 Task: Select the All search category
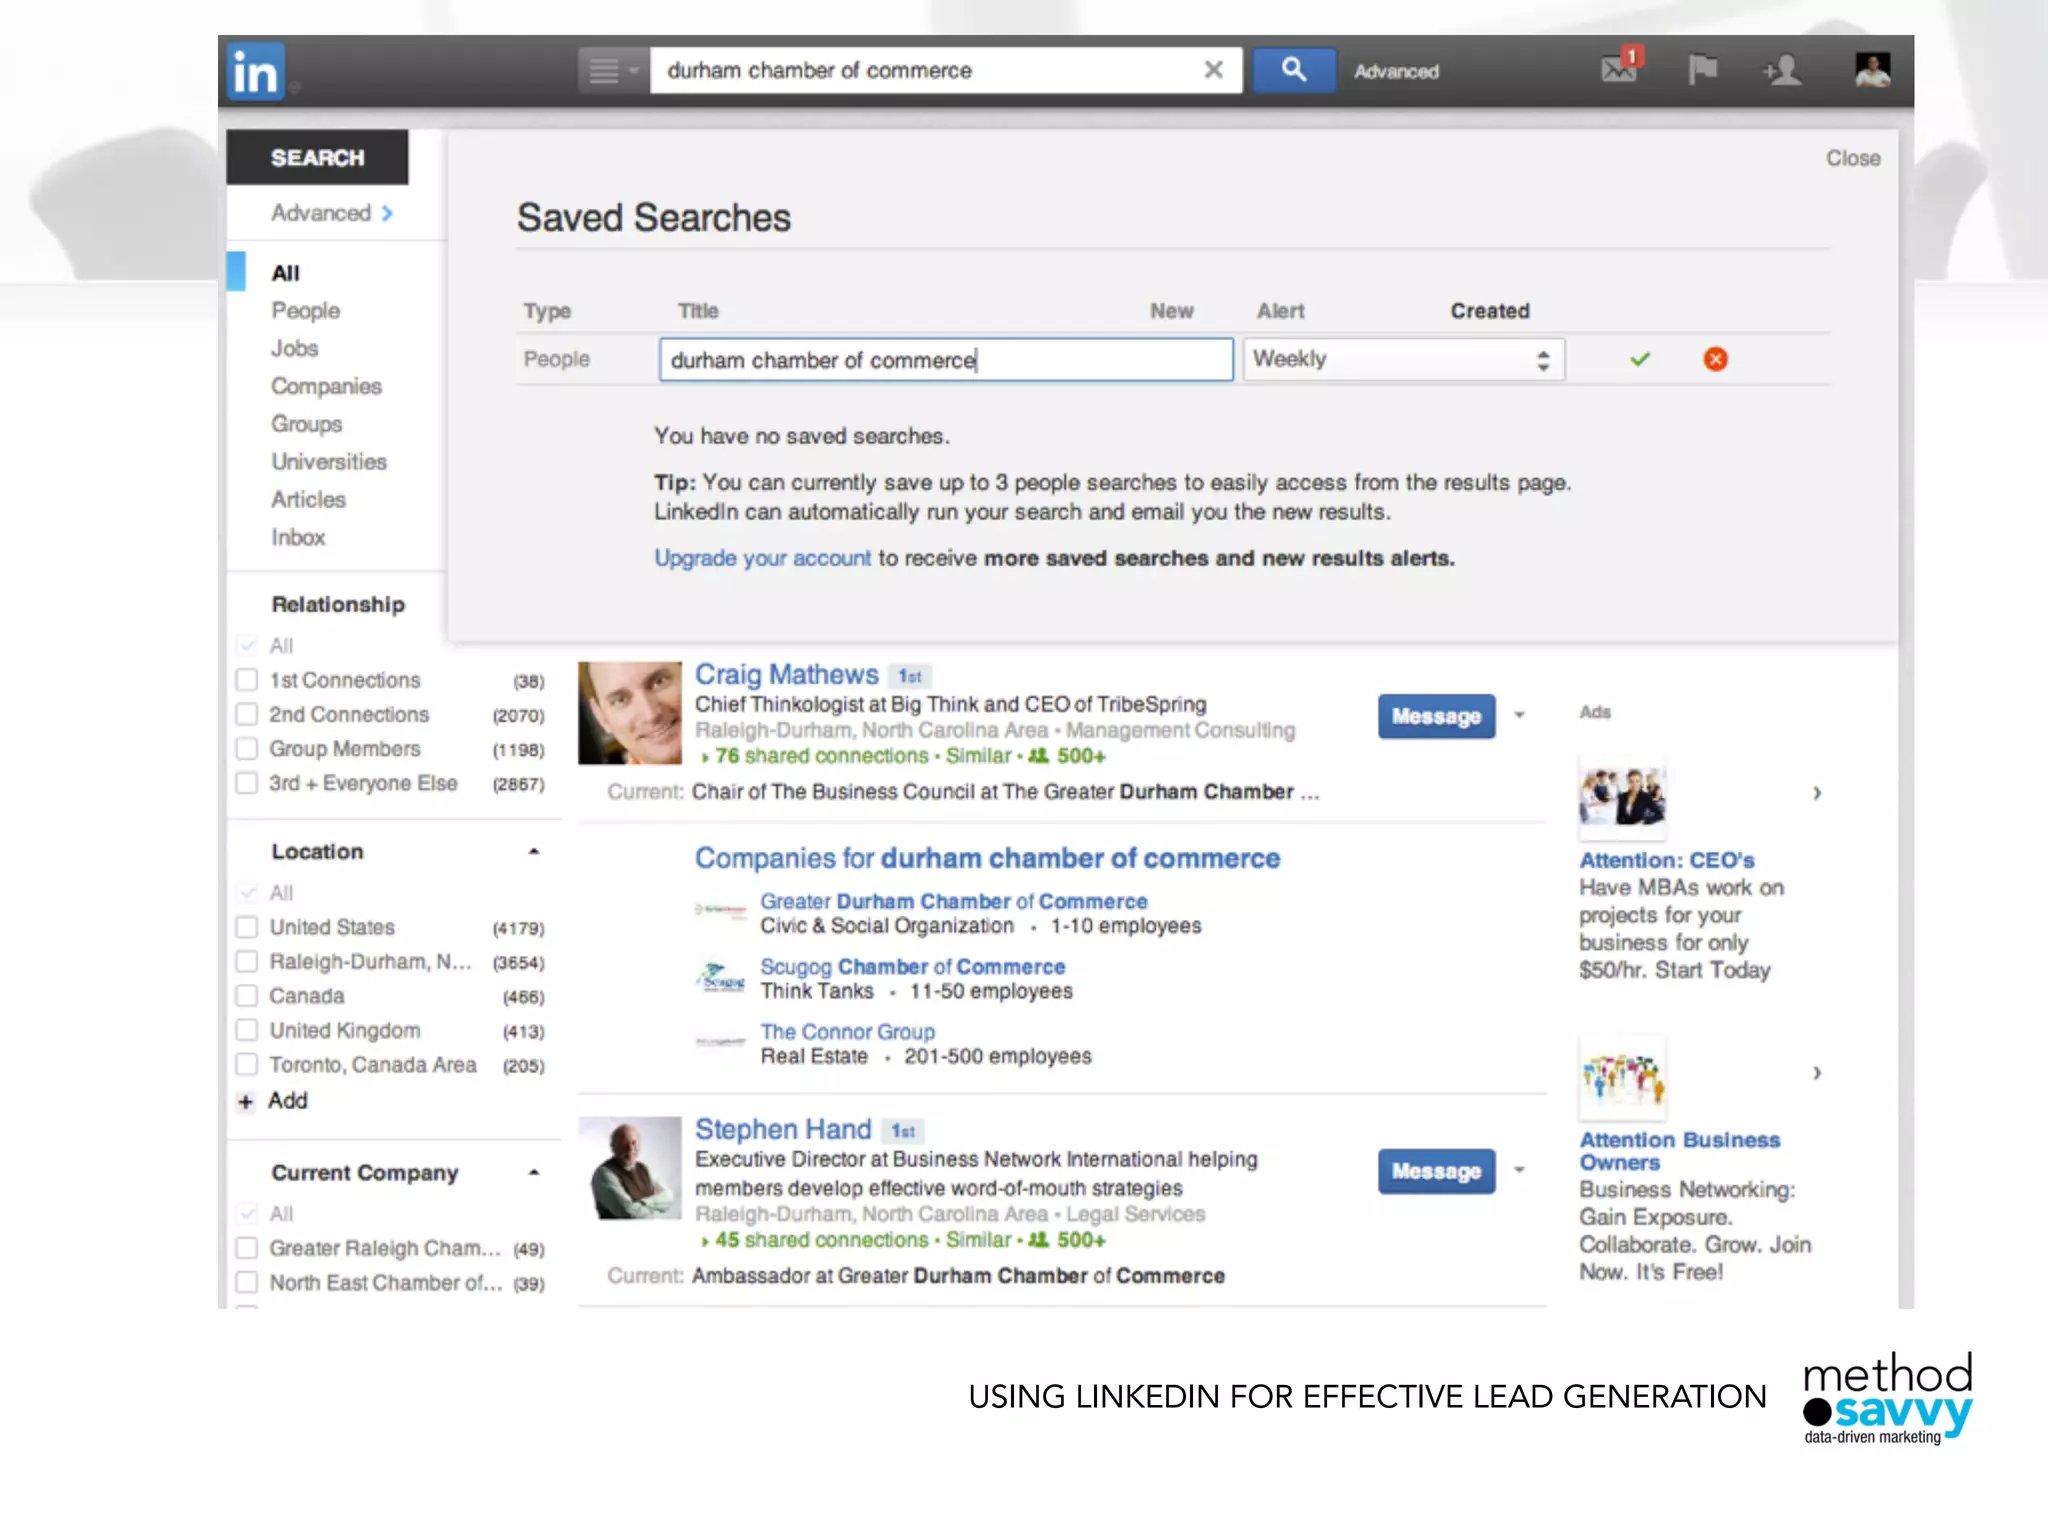285,273
